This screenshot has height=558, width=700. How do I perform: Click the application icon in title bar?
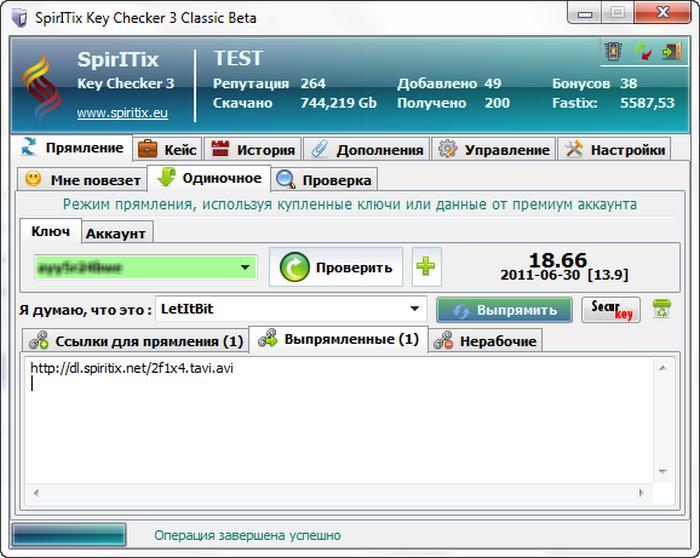20,18
